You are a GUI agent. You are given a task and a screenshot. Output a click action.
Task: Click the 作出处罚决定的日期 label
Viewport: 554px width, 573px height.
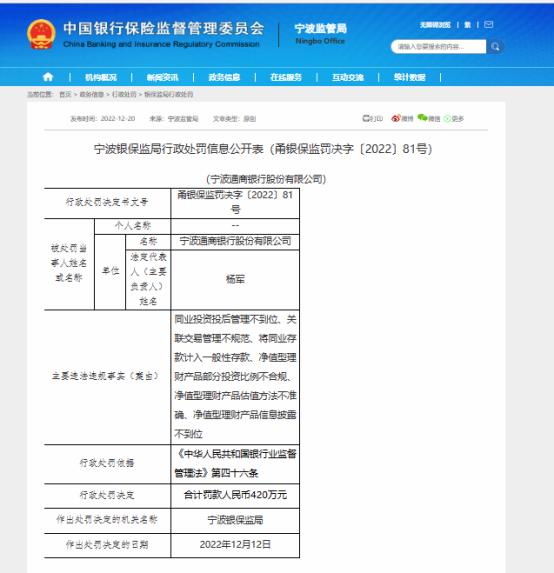coord(107,545)
